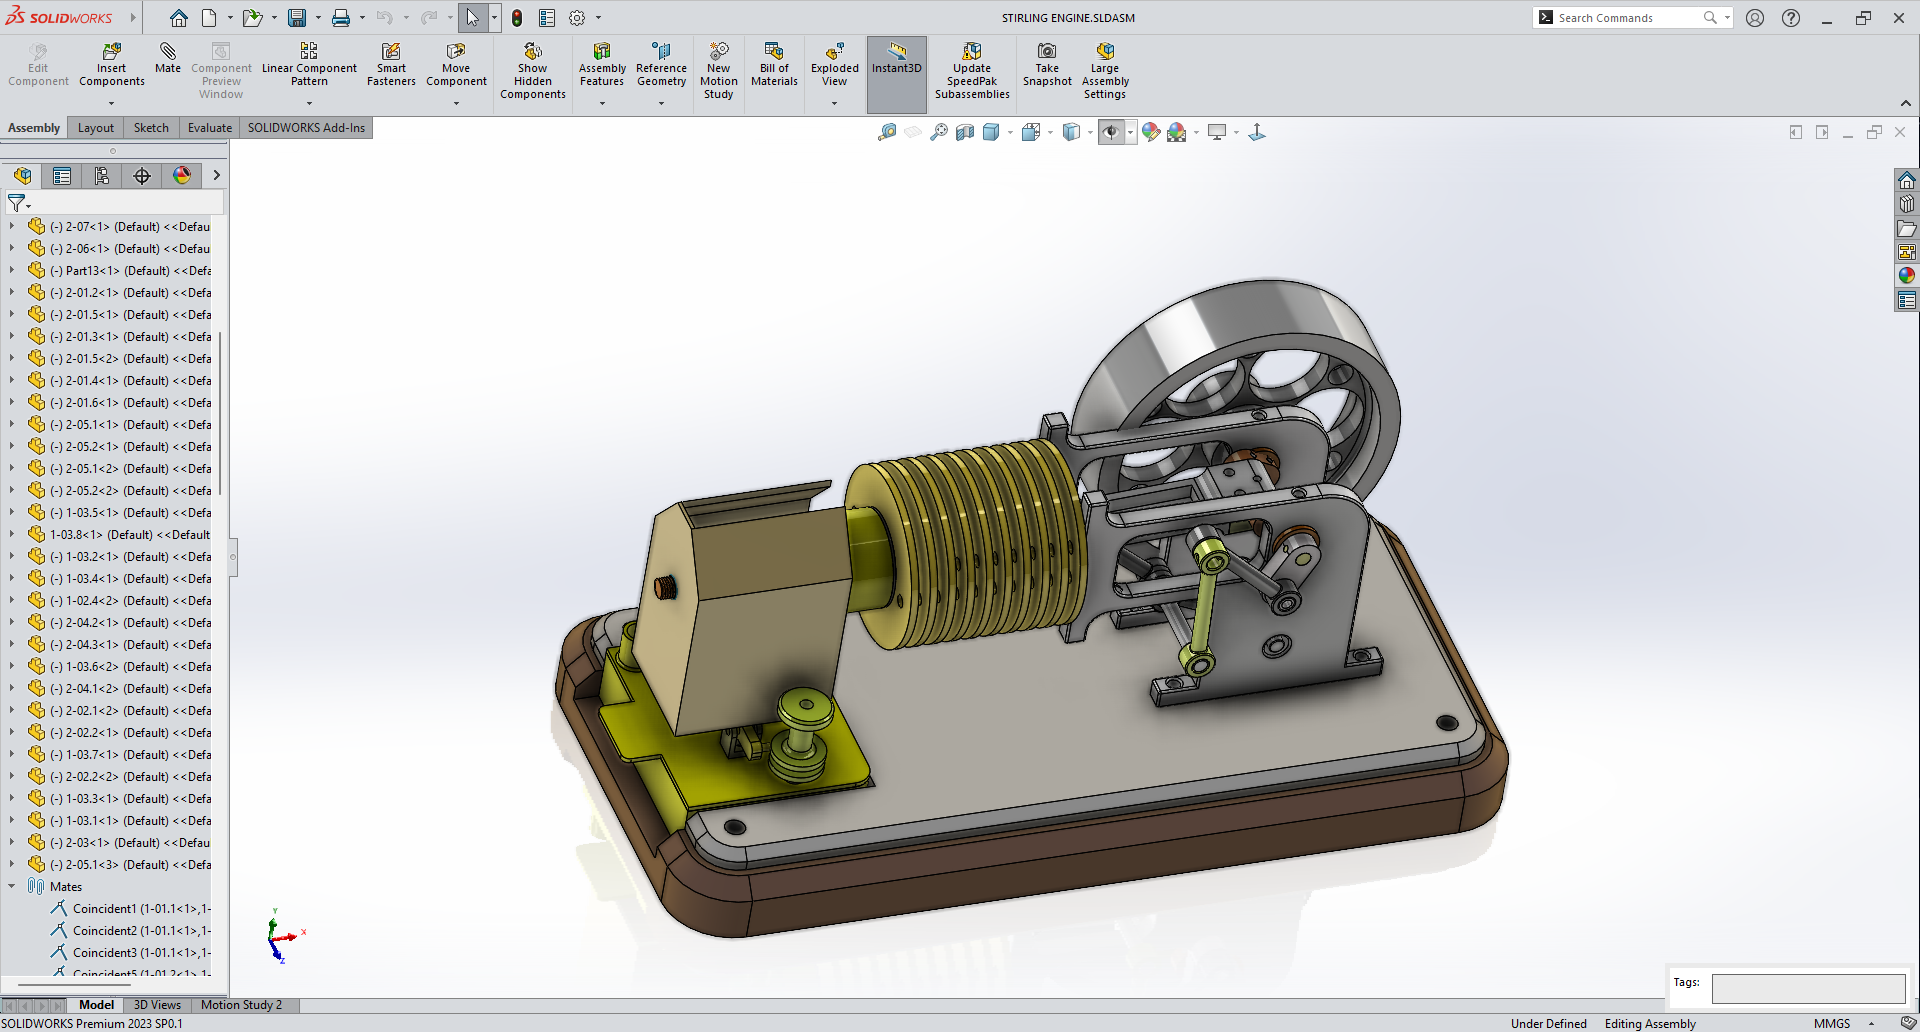Click Take Snapshot icon
The height and width of the screenshot is (1032, 1920).
(x=1047, y=65)
